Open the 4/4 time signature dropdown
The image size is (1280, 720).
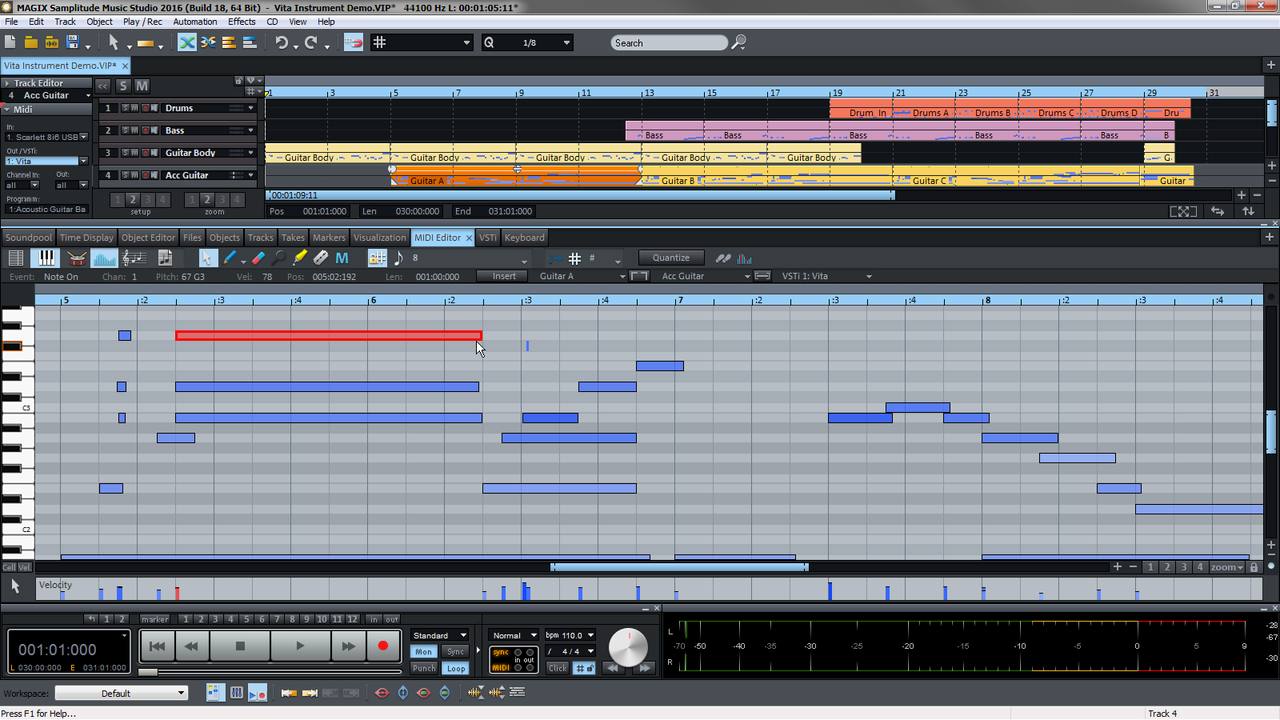click(570, 651)
